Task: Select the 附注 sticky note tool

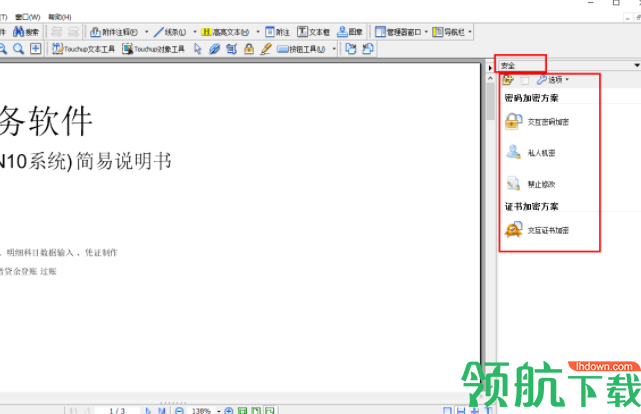Action: pos(277,32)
